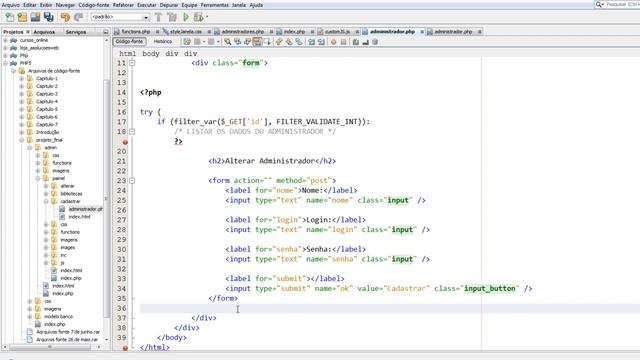Open the Debug Project dropdown arrow
640x360 pixels.
(x=207, y=17)
